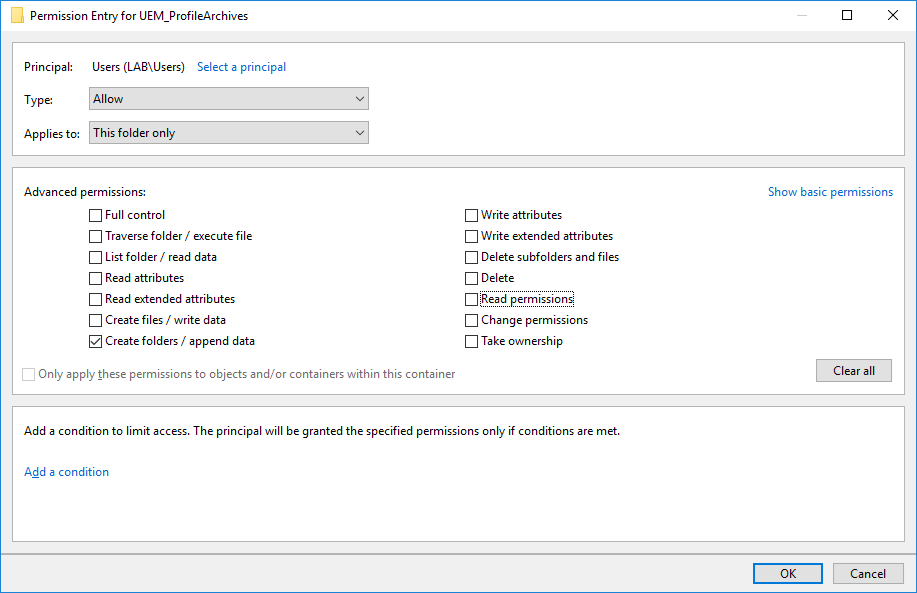Cancel the permission entry dialog

pos(868,574)
